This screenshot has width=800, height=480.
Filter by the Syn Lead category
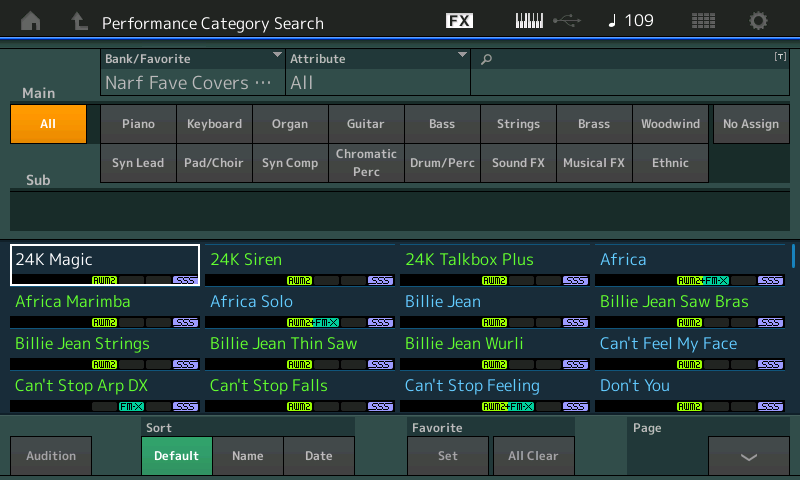(138, 163)
